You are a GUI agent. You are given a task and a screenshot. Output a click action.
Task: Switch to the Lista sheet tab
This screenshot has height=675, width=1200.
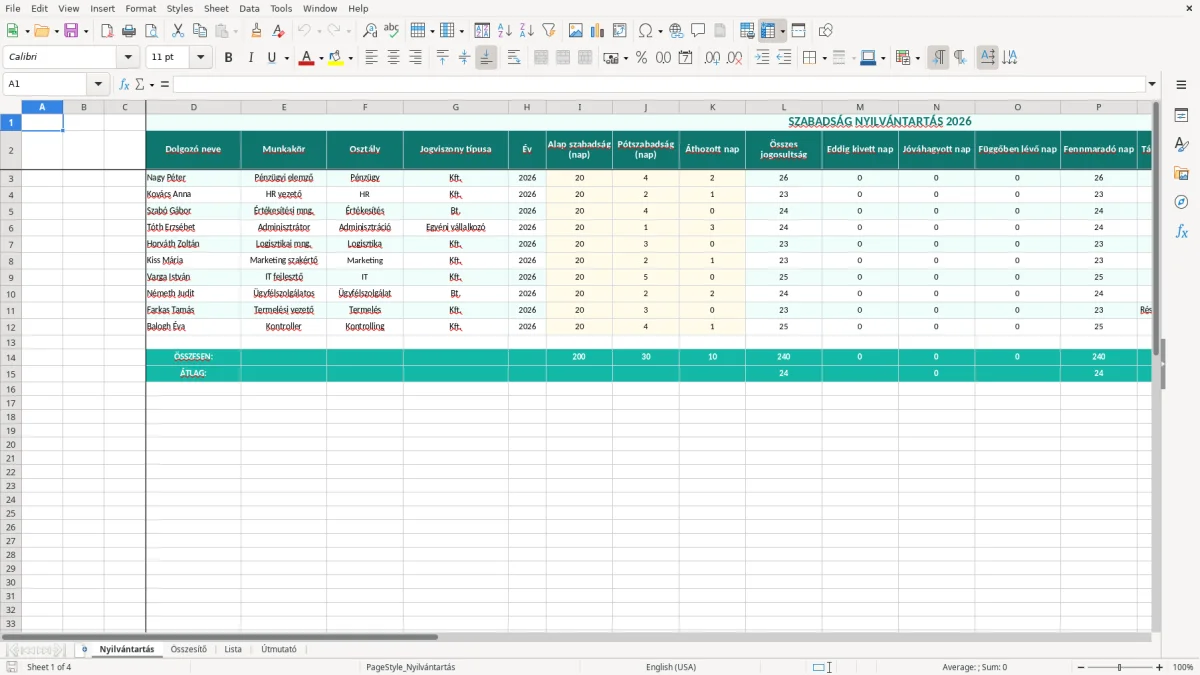coord(233,649)
